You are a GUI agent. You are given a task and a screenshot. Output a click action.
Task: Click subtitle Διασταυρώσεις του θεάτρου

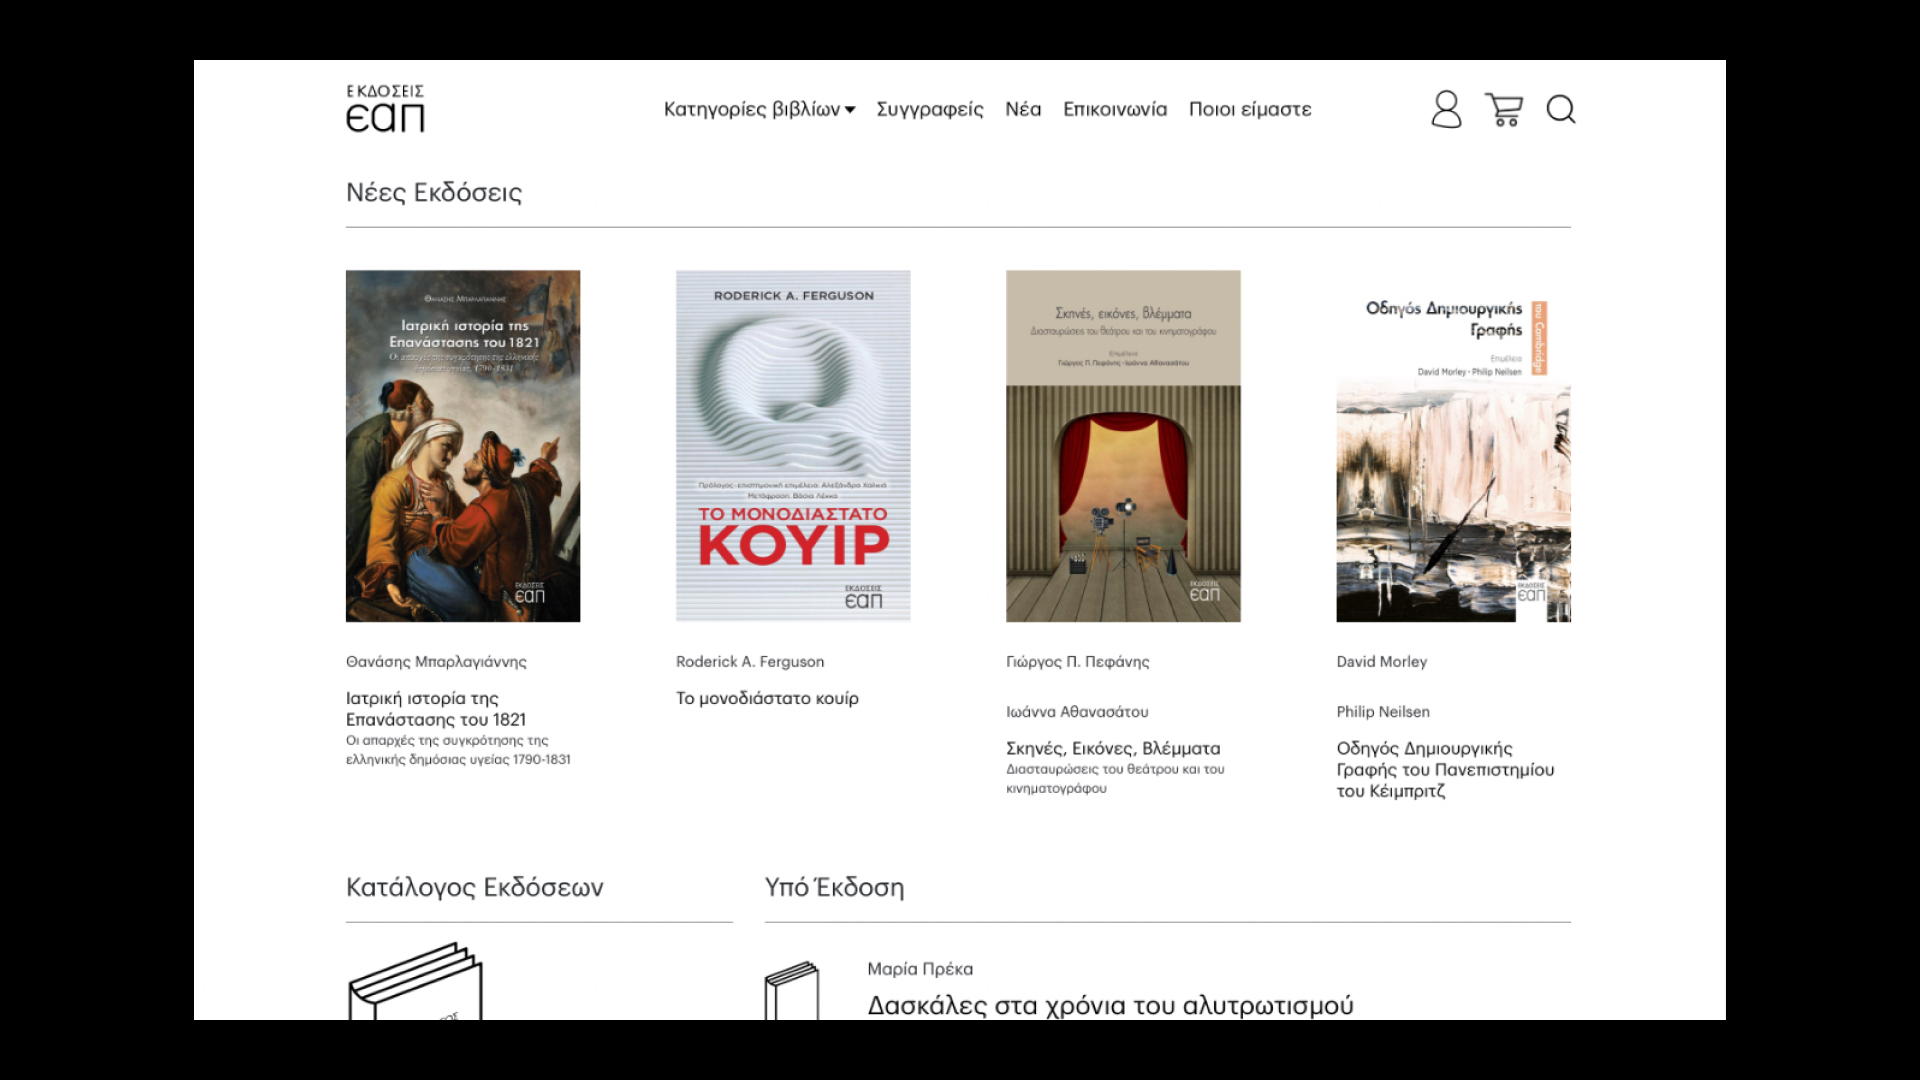click(1115, 779)
